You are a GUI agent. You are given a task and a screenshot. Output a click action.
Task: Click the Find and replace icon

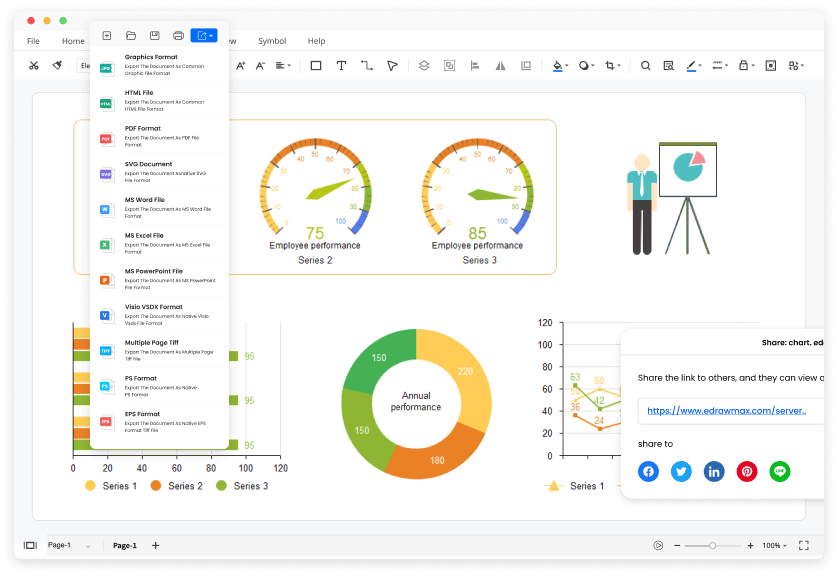[668, 65]
